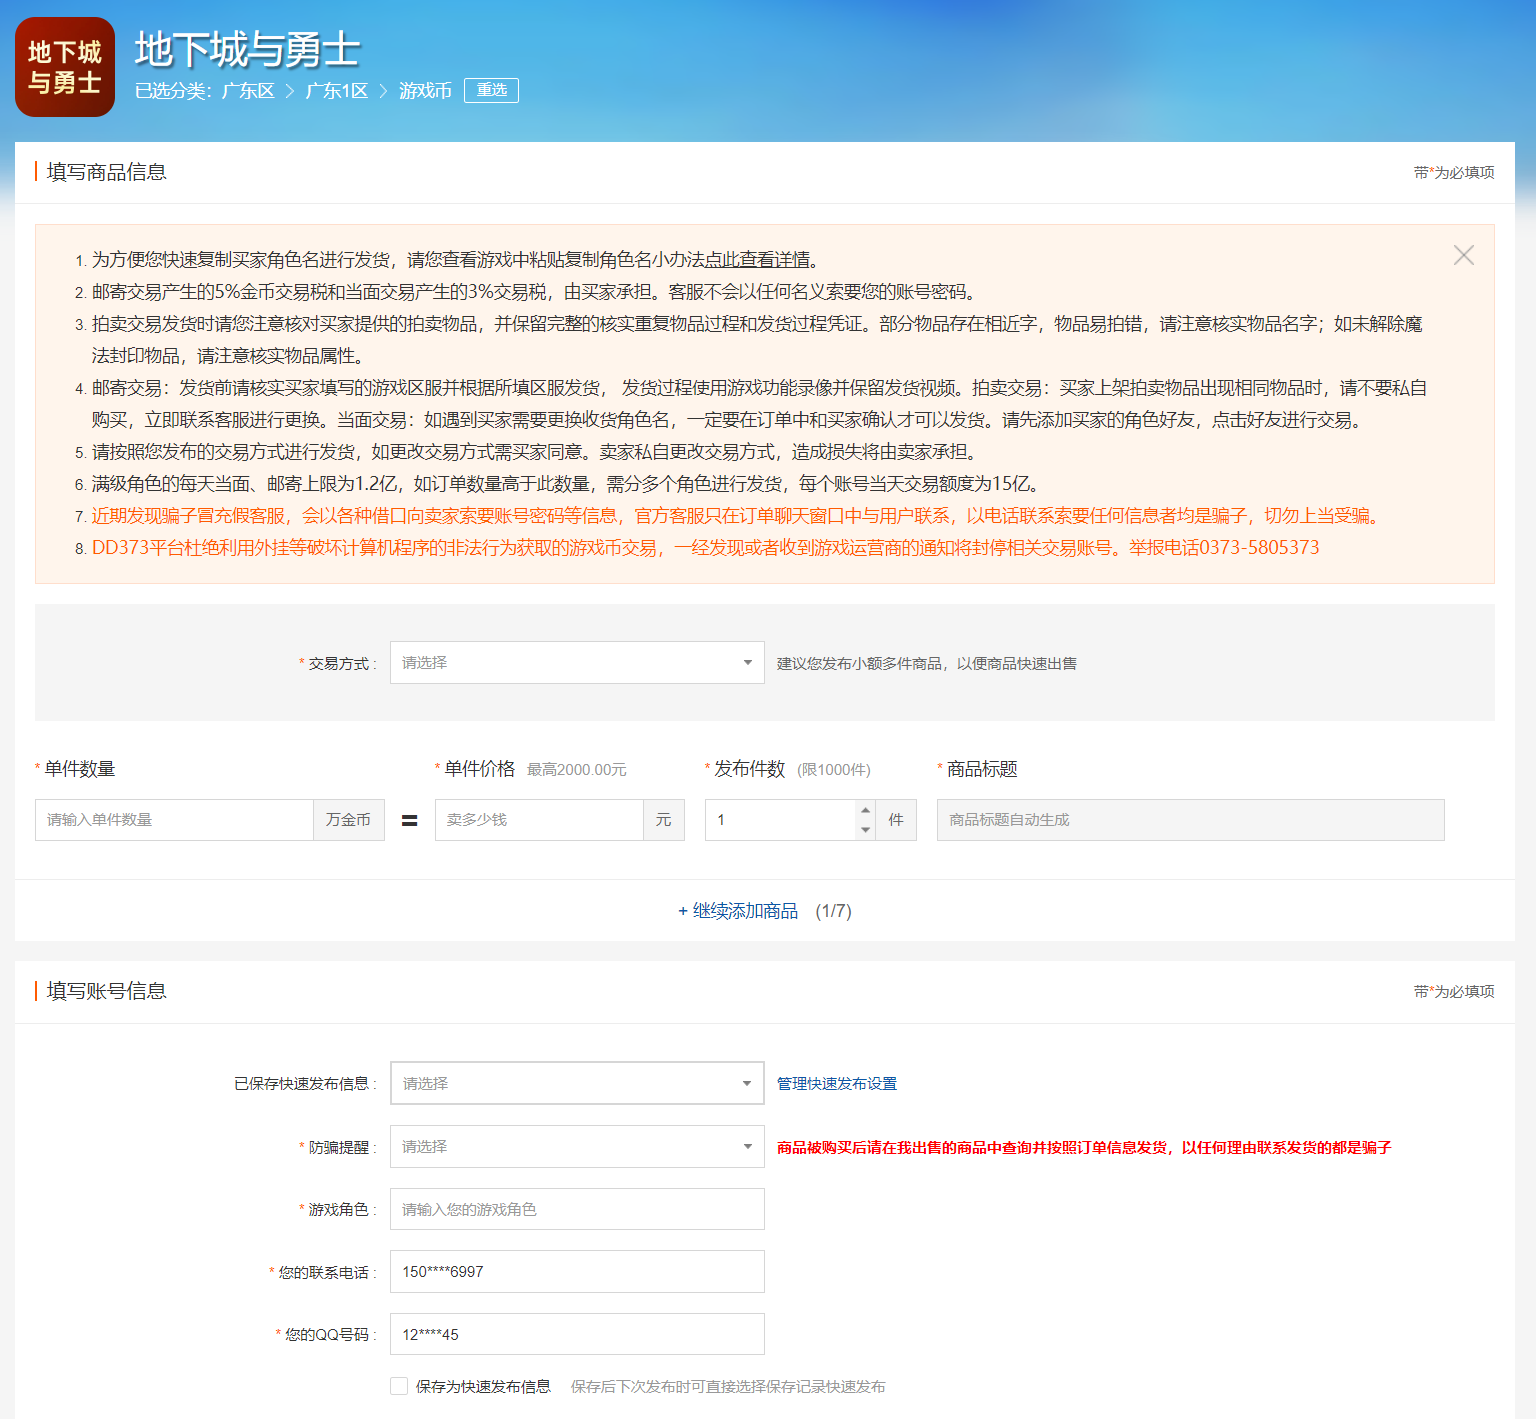Viewport: 1536px width, 1419px height.
Task: Open the 已保存快速发布信息 dropdown
Action: pyautogui.click(x=577, y=1083)
